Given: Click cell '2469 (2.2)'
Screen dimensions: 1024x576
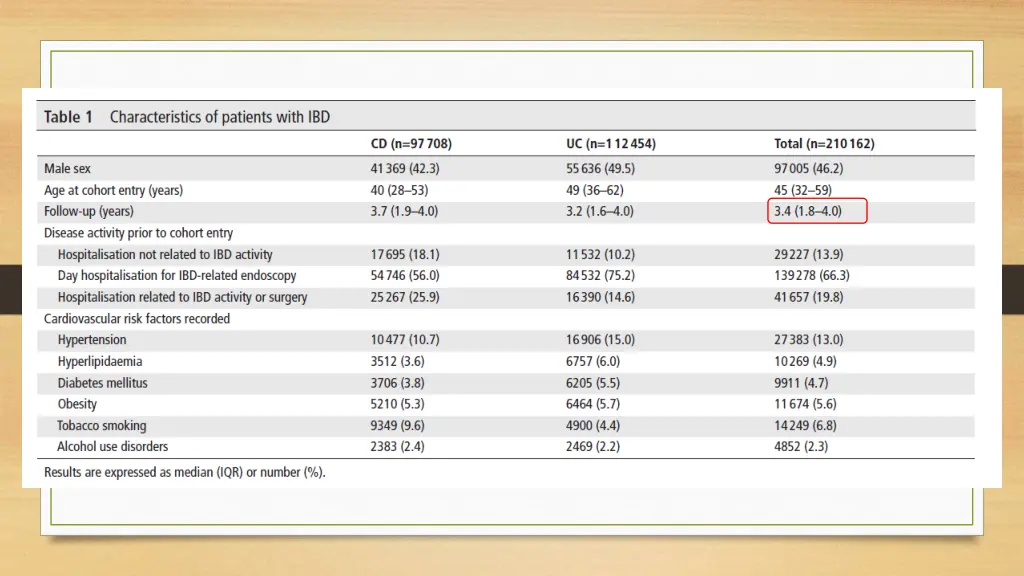Looking at the screenshot, I should pos(593,447).
